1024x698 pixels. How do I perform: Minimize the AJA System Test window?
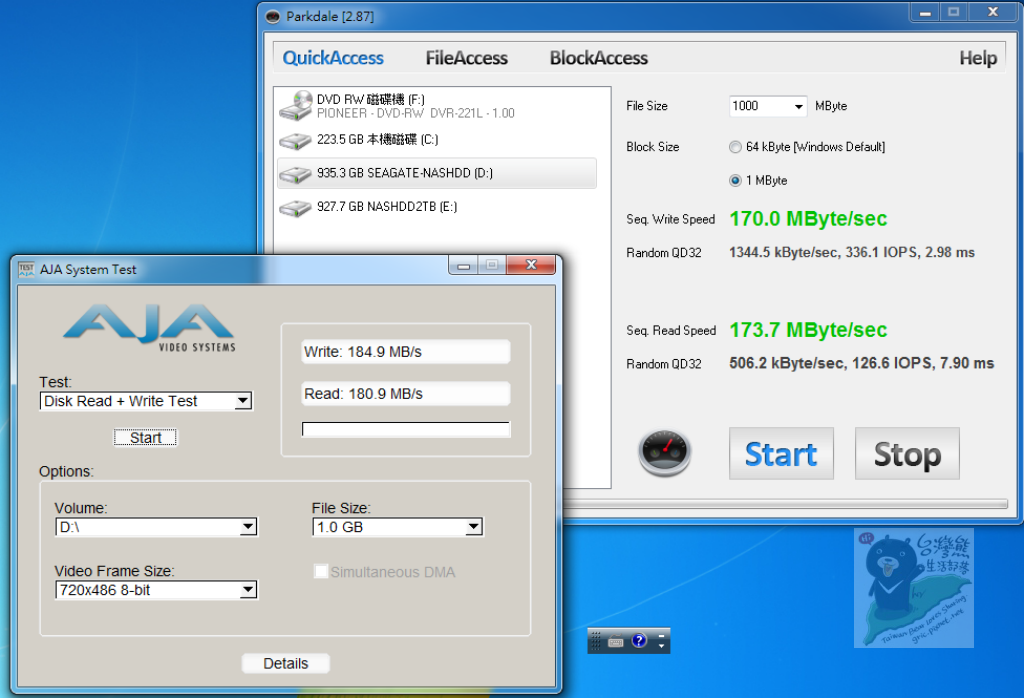tap(464, 265)
